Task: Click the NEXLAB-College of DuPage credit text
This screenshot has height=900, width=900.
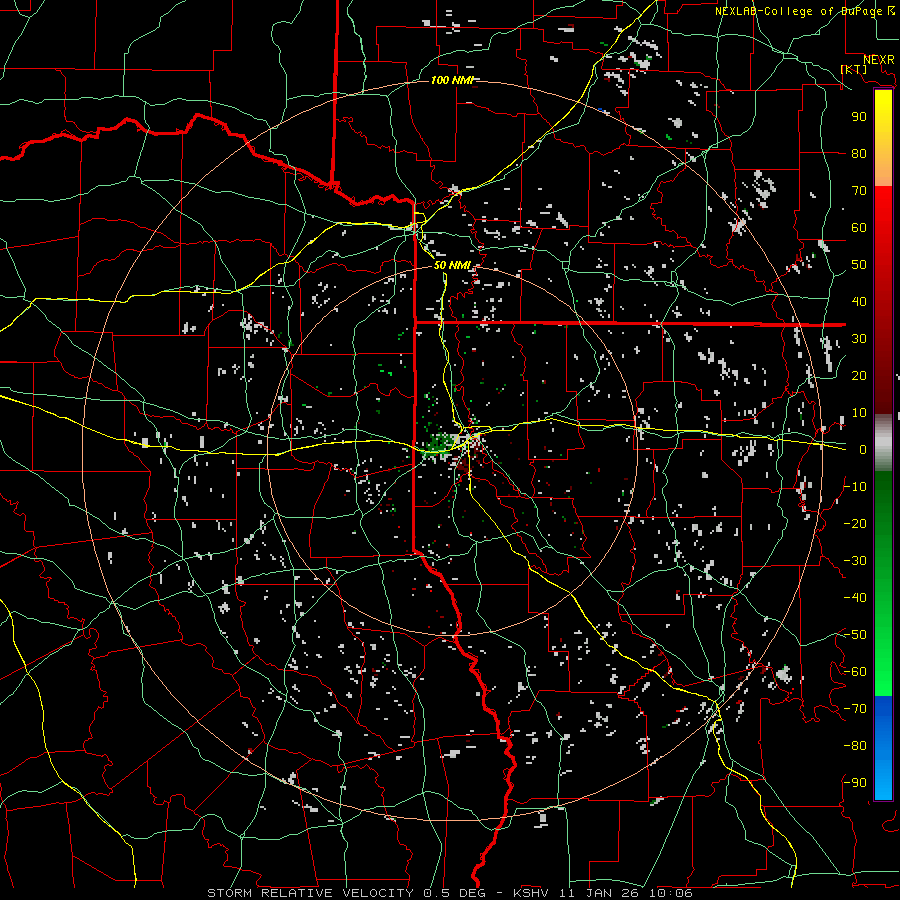Action: (x=804, y=11)
